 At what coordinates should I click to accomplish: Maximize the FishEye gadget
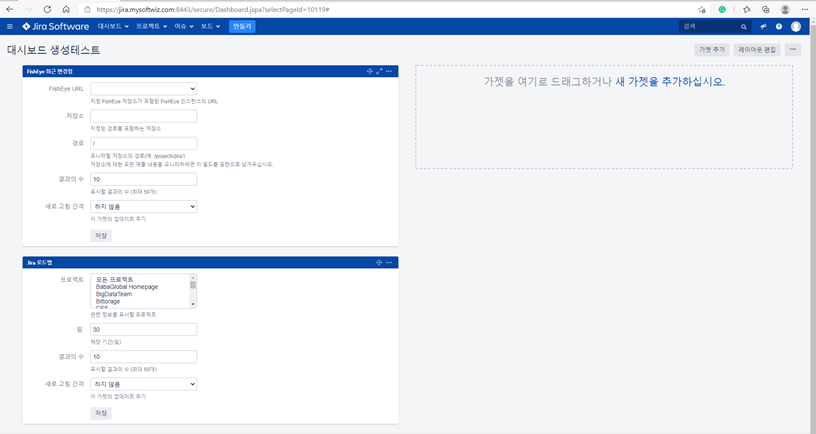tap(379, 71)
